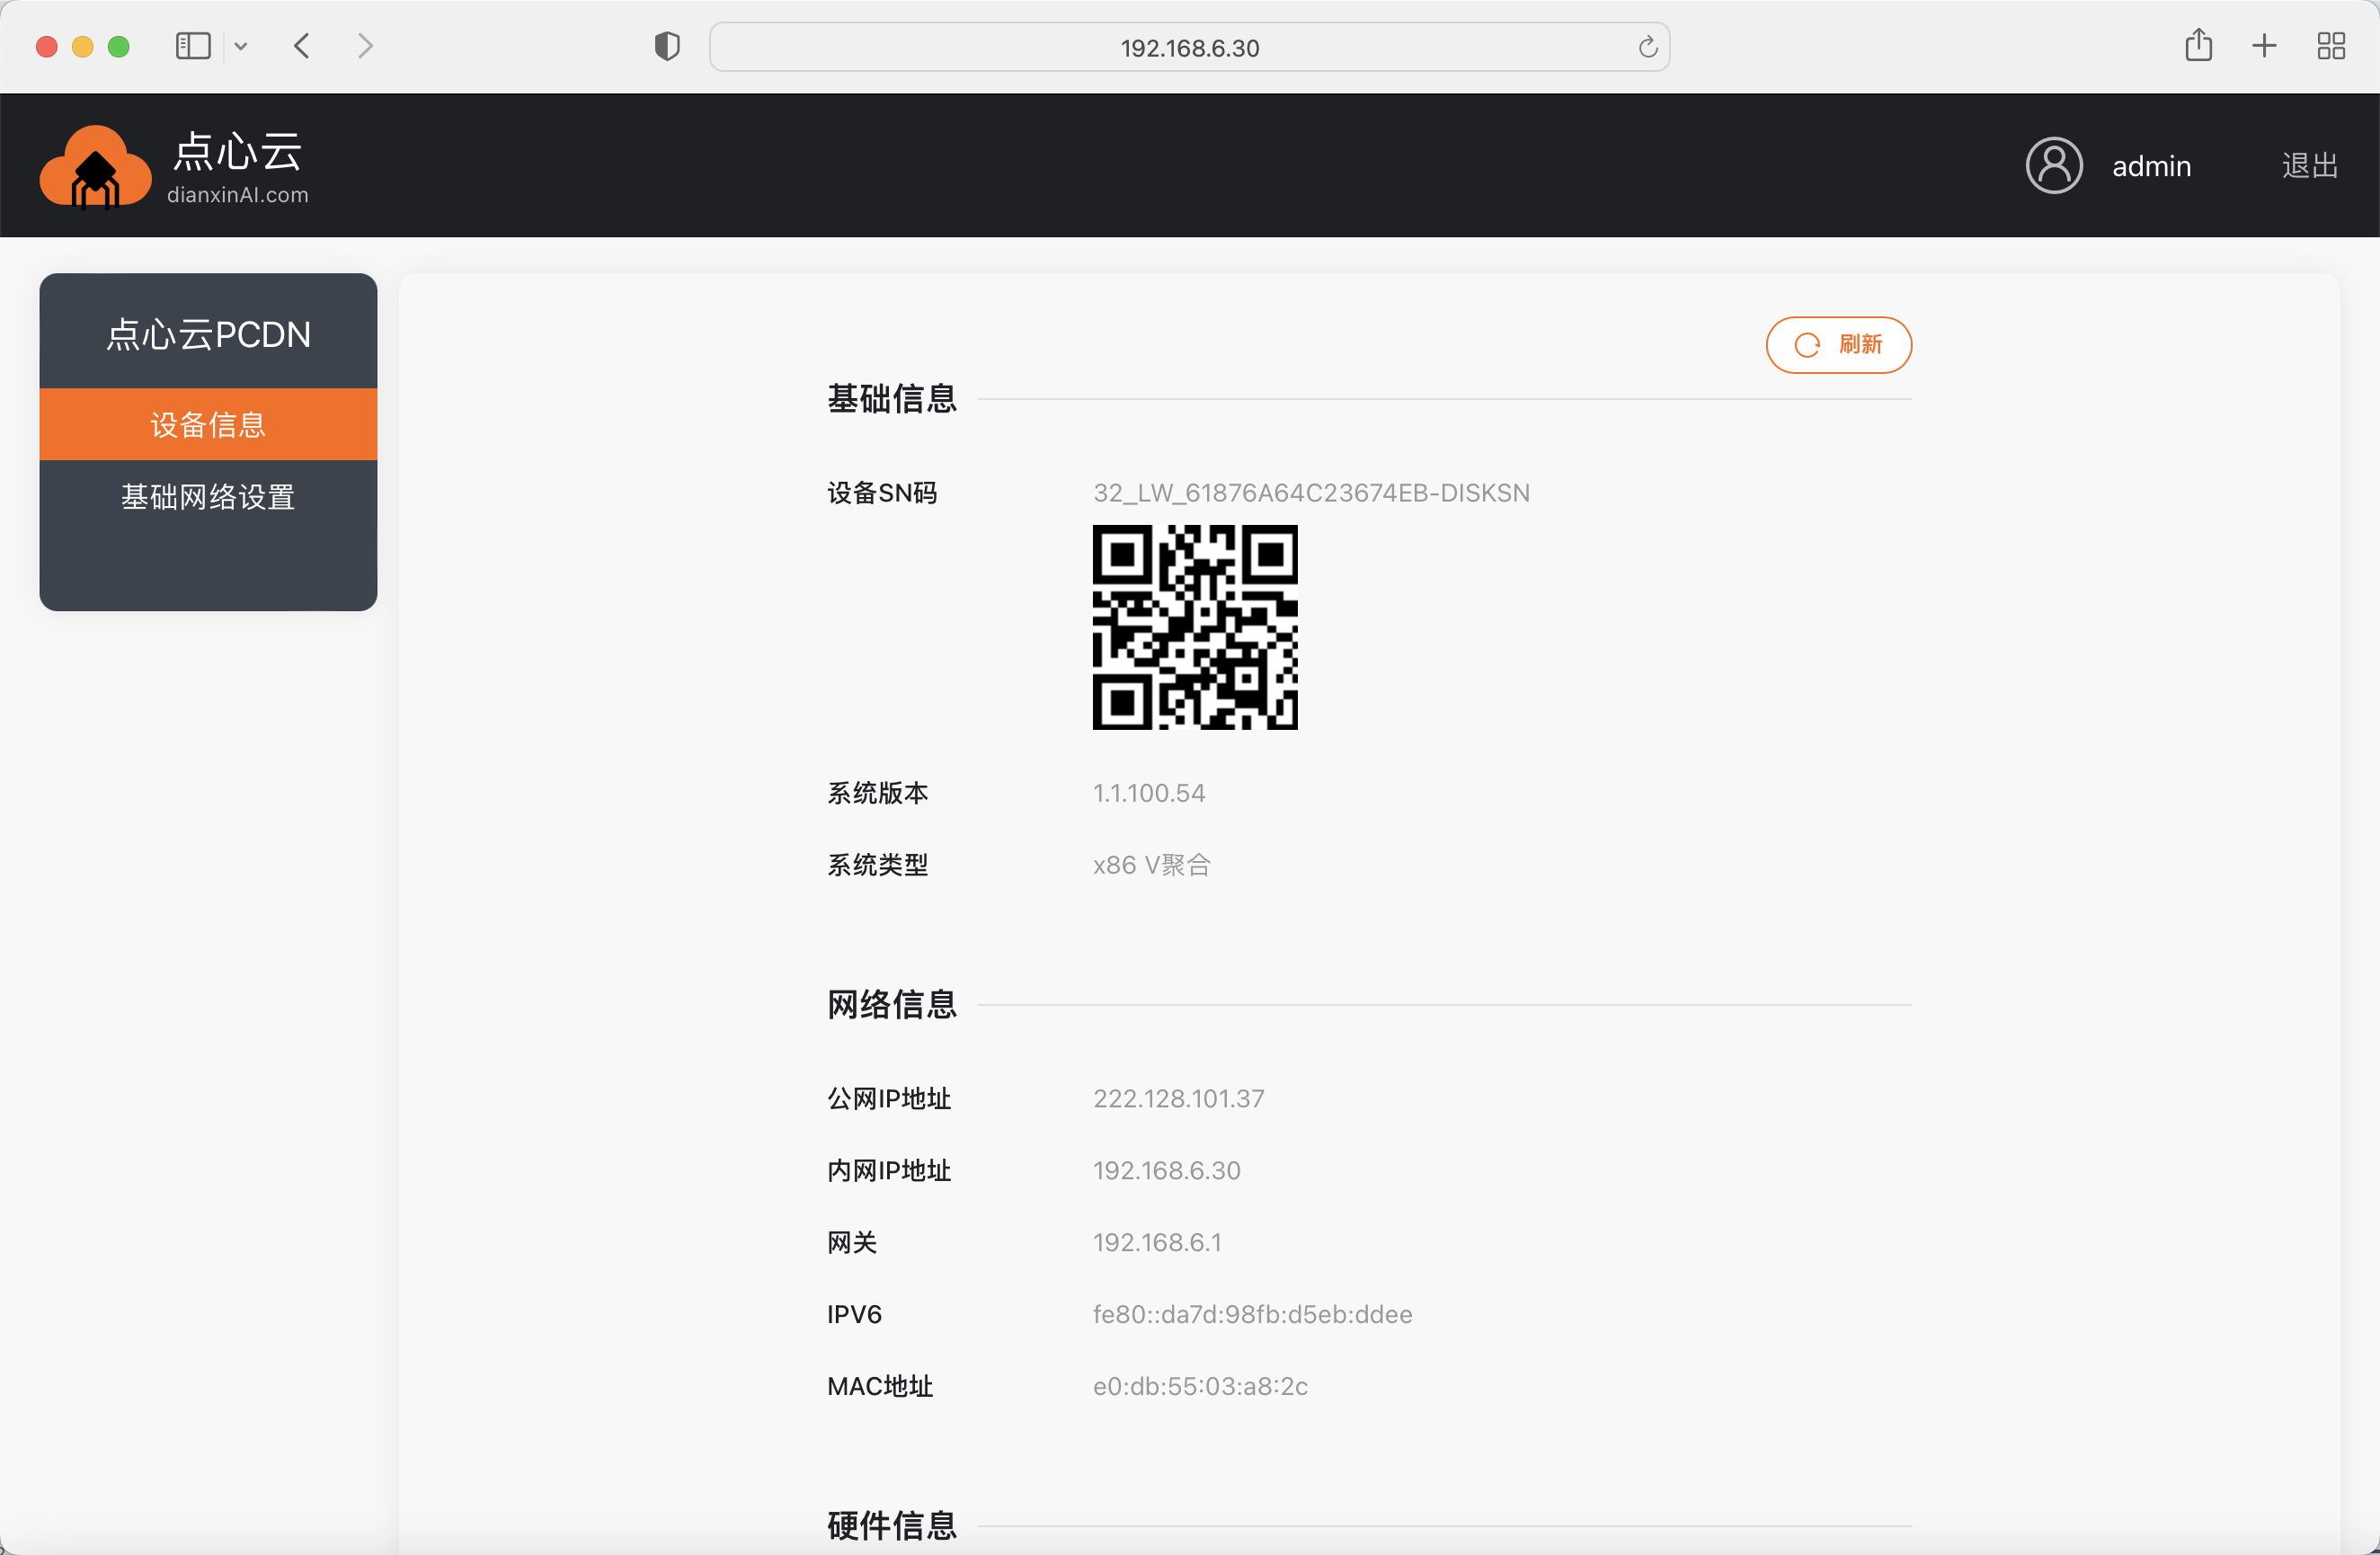Click the 基础信息 section heading

coord(892,399)
